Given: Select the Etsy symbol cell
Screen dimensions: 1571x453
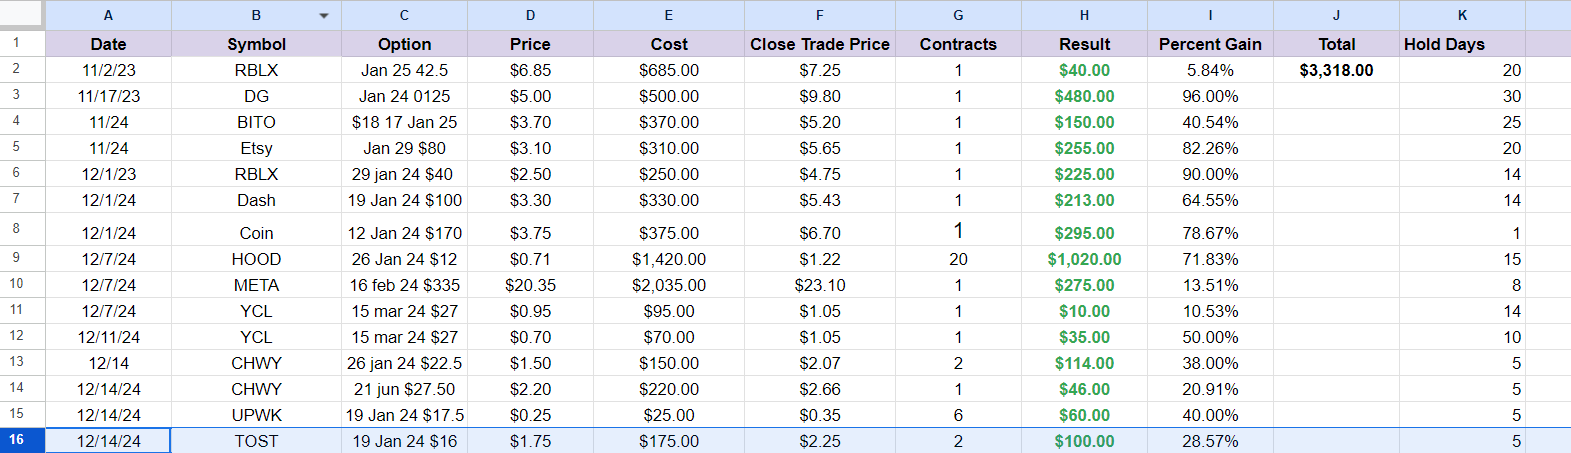Looking at the screenshot, I should pyautogui.click(x=256, y=148).
